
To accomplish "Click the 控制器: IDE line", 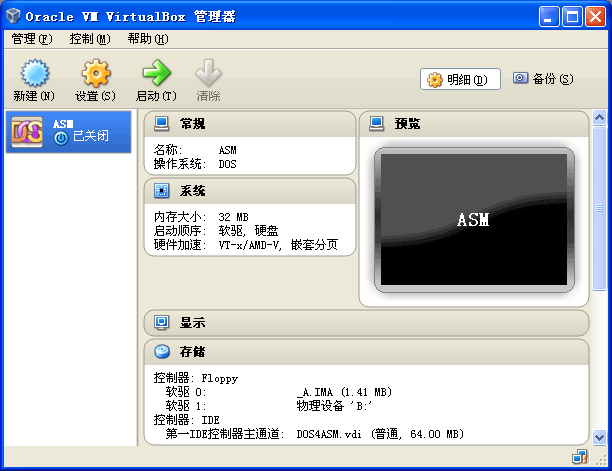I will 187,420.
